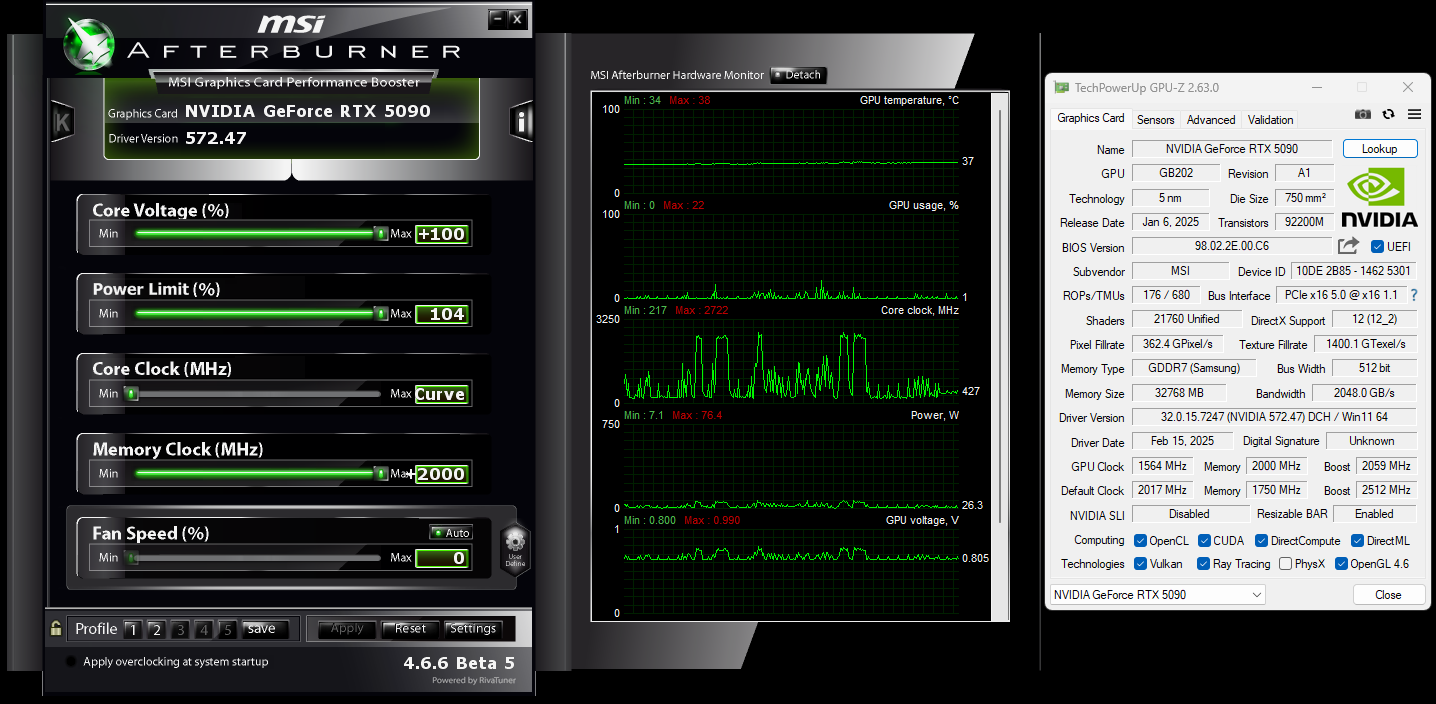Image resolution: width=1436 pixels, height=704 pixels.
Task: Select profile slot 5
Action: [228, 630]
